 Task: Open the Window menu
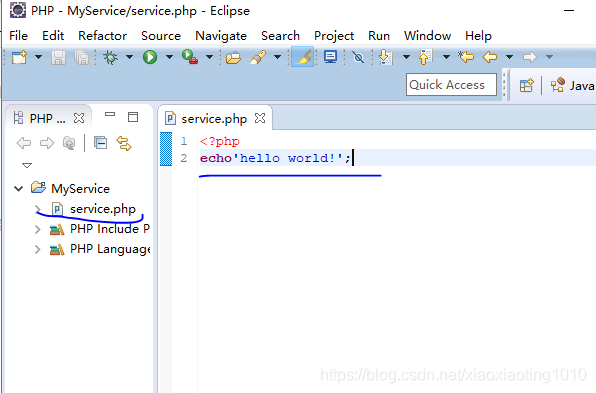[427, 36]
